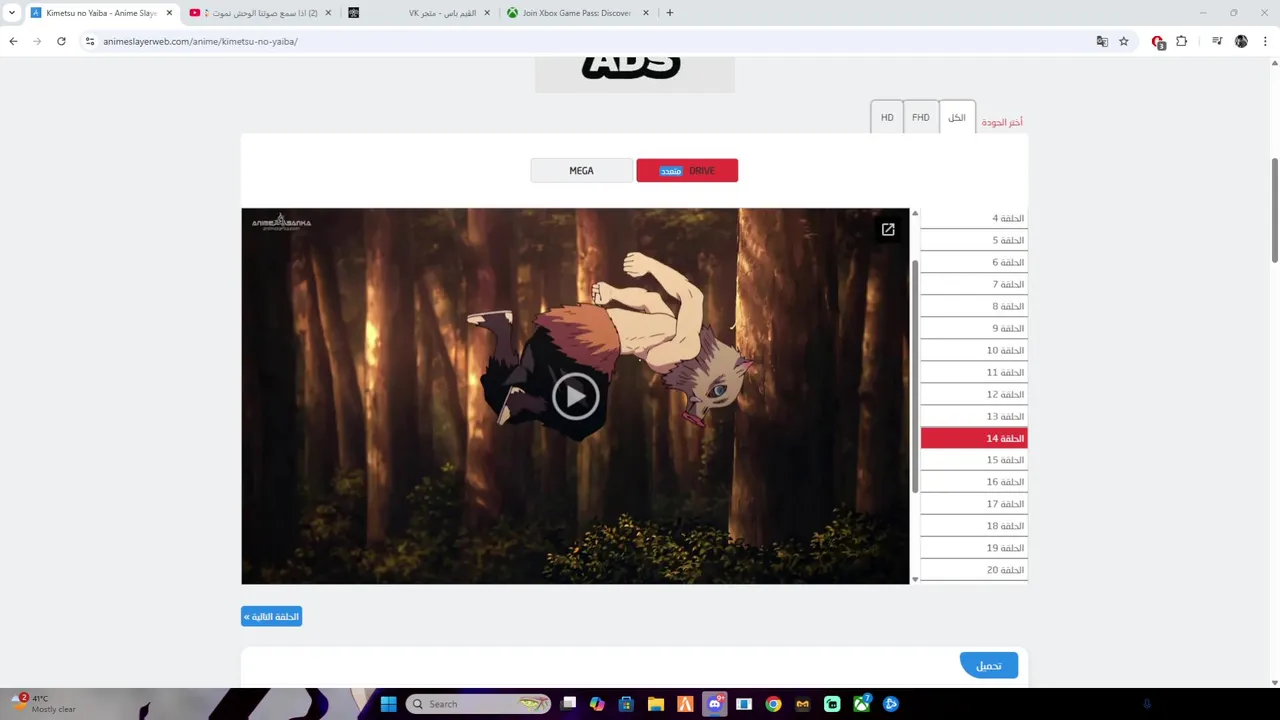
Task: Play the video with the center play button
Action: [x=575, y=397]
